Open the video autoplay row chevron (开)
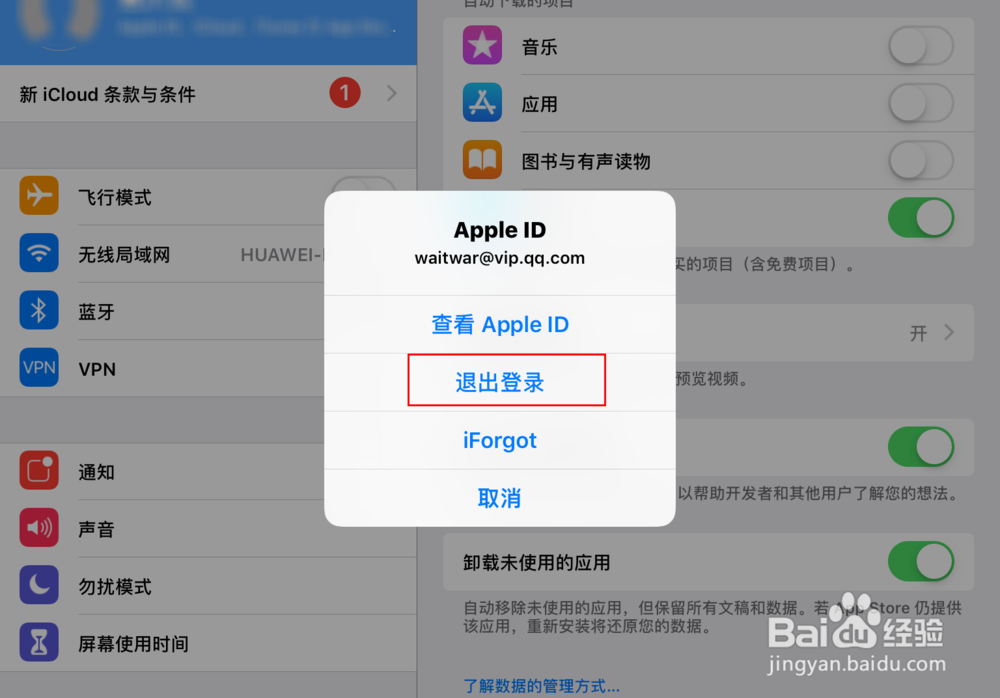 [x=949, y=332]
